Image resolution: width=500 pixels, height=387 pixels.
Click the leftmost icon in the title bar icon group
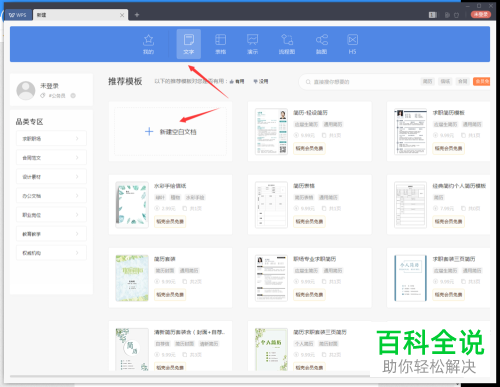[x=433, y=15]
